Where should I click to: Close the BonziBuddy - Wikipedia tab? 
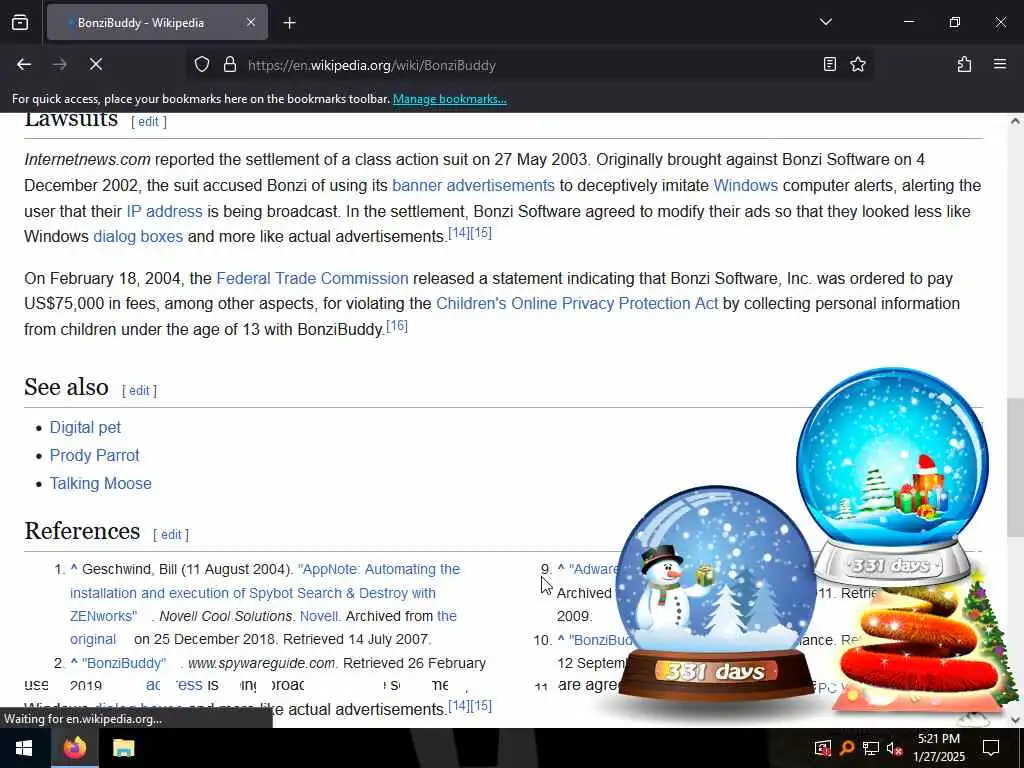coord(251,22)
